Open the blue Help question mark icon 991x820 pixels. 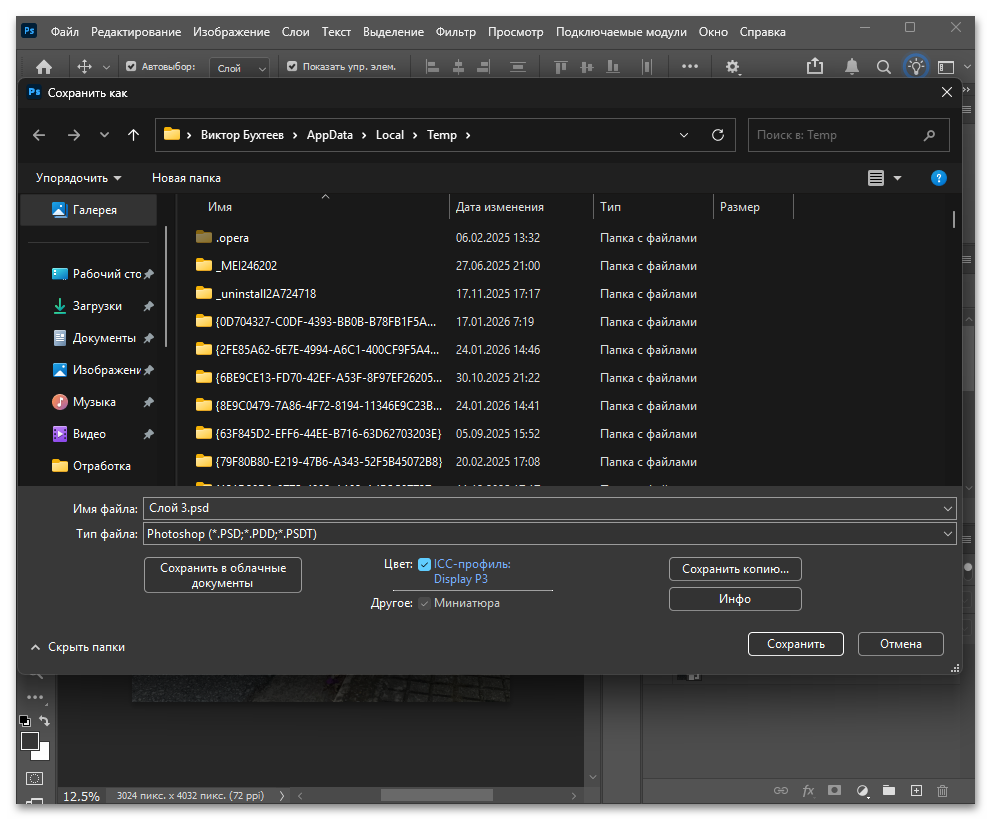(x=938, y=178)
